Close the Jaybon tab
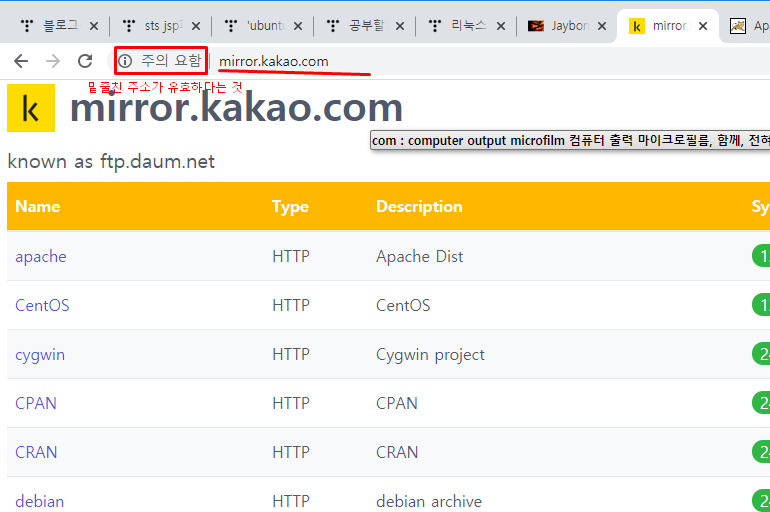The image size is (770, 512). [602, 26]
